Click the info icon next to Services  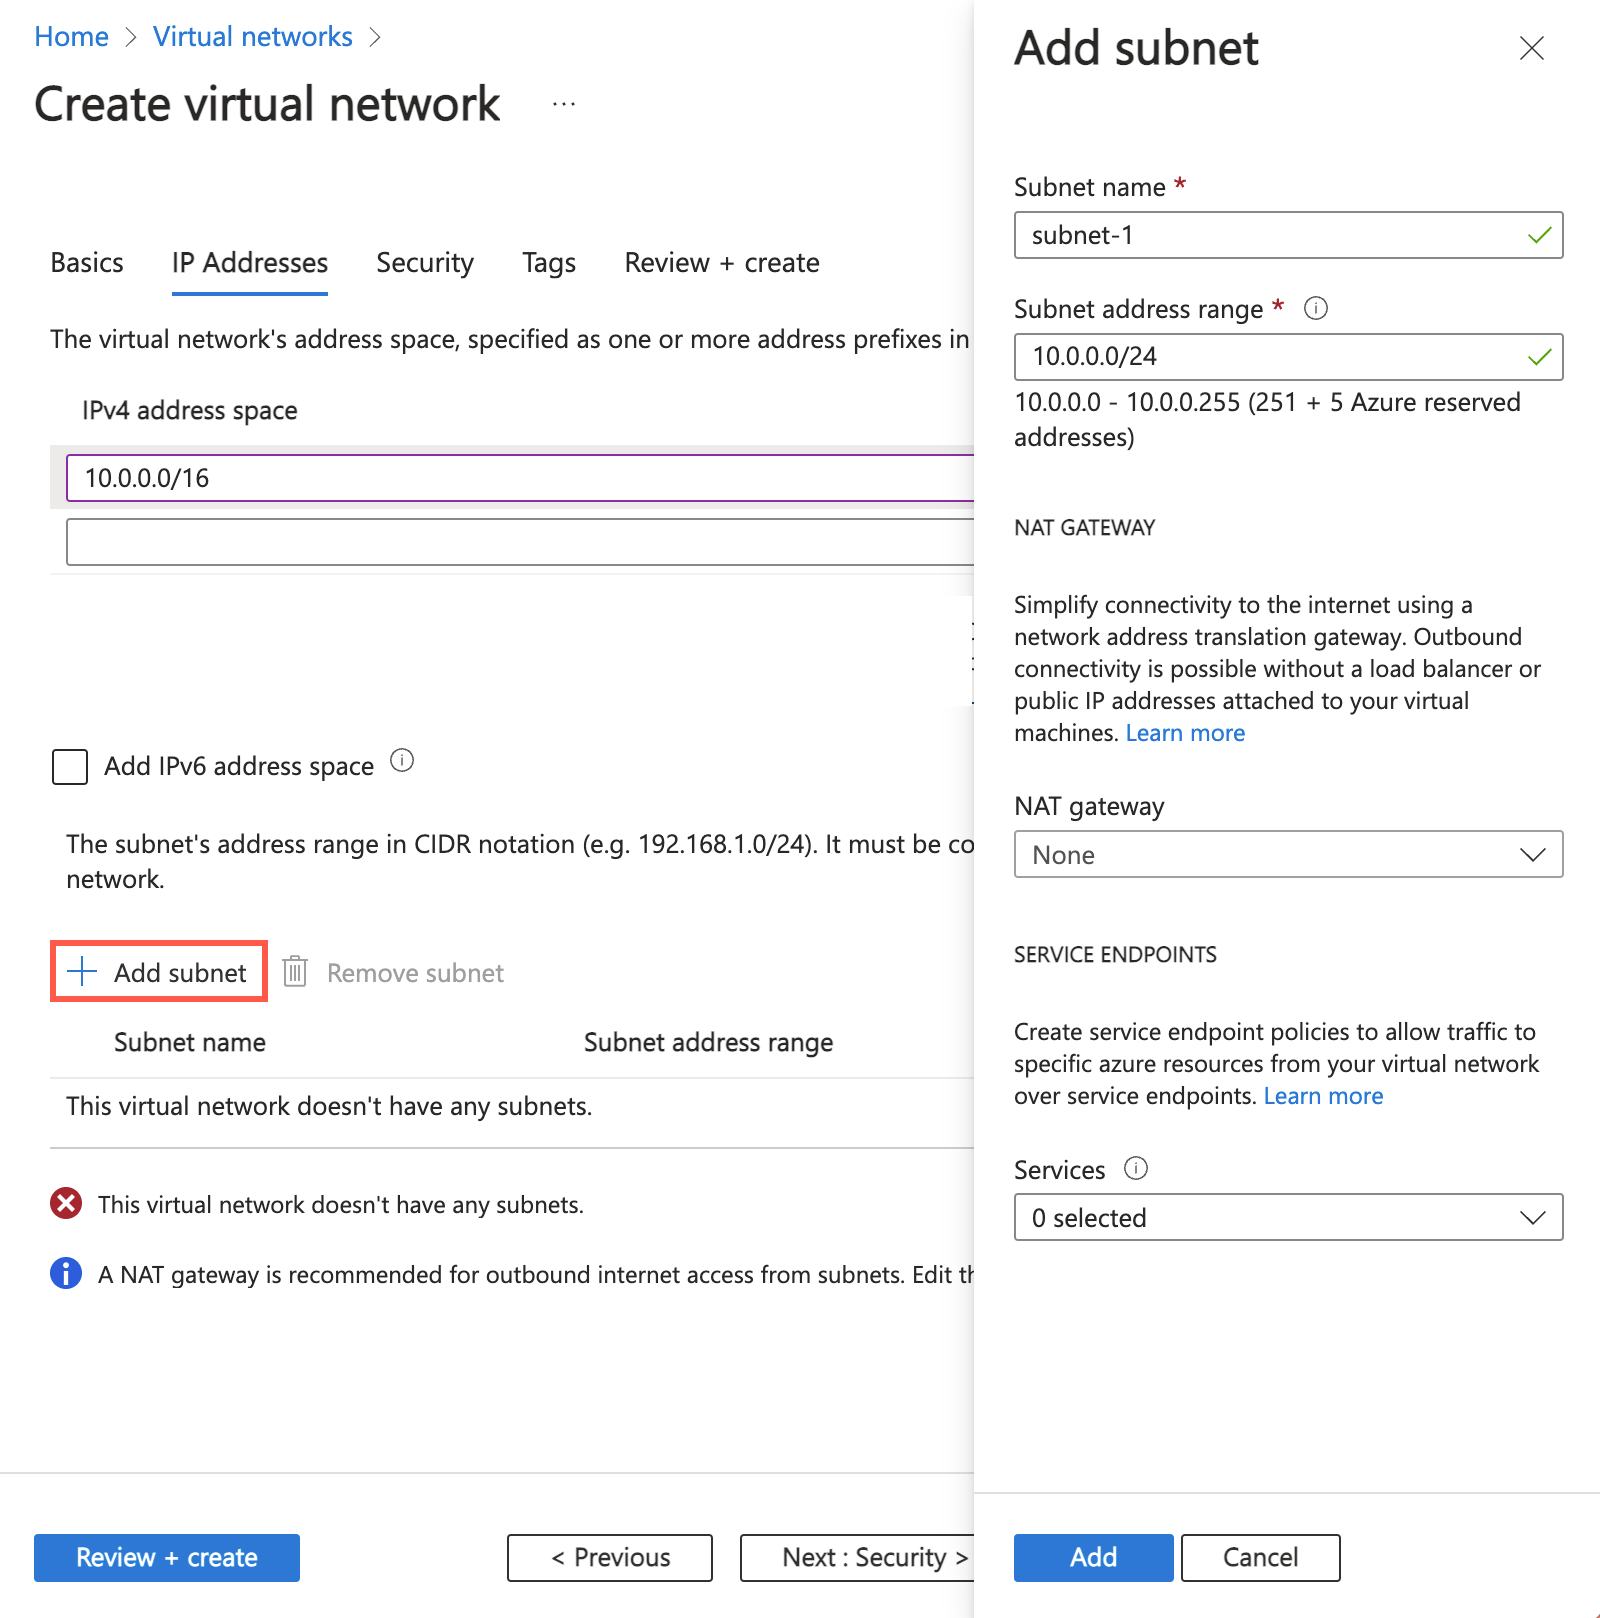[x=1136, y=1168]
